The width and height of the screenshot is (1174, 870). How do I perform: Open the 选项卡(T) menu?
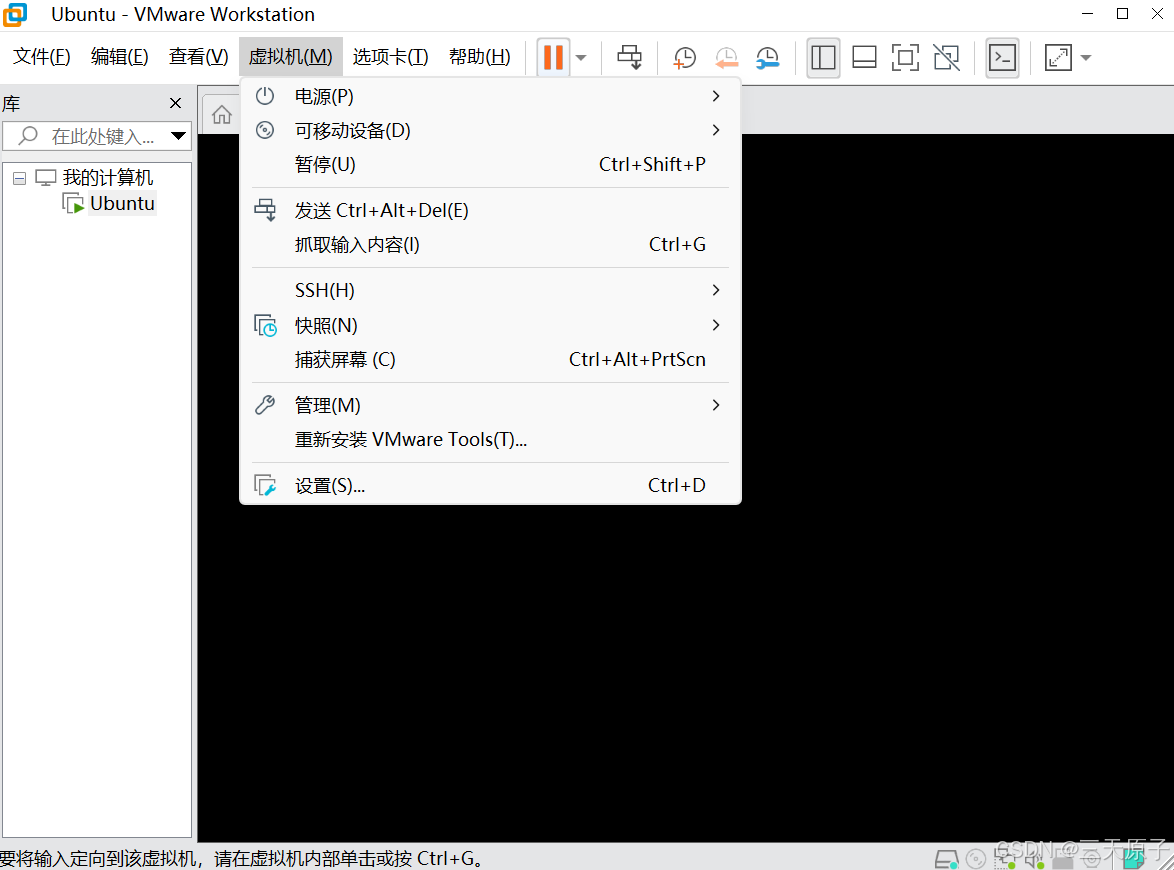click(x=390, y=56)
